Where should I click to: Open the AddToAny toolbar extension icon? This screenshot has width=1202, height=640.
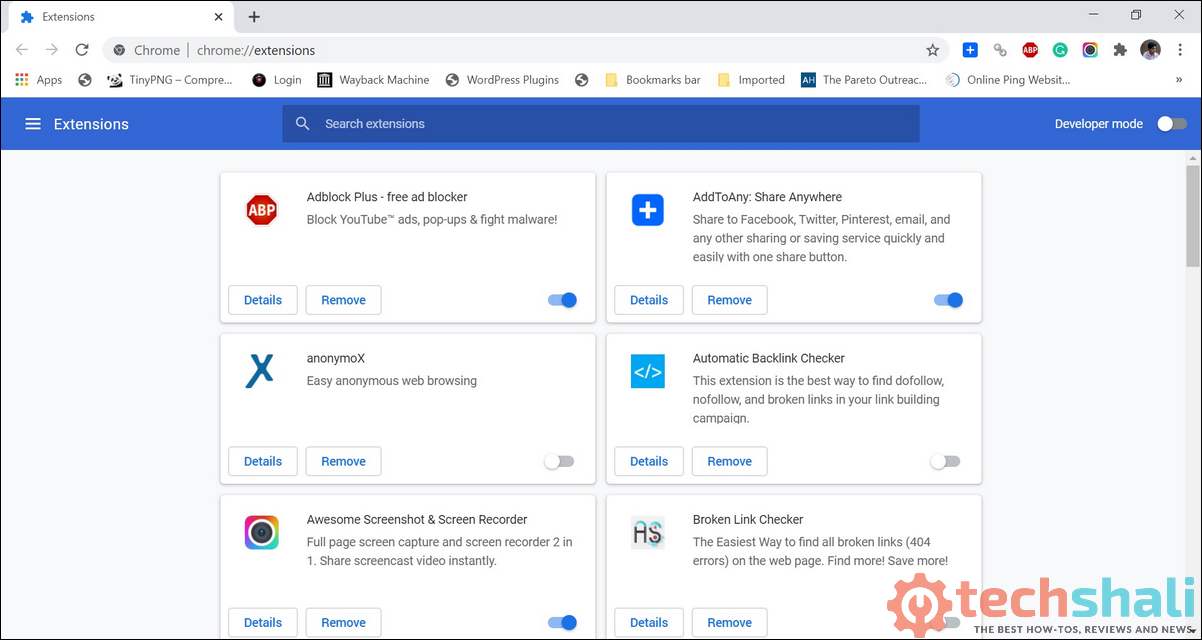970,50
